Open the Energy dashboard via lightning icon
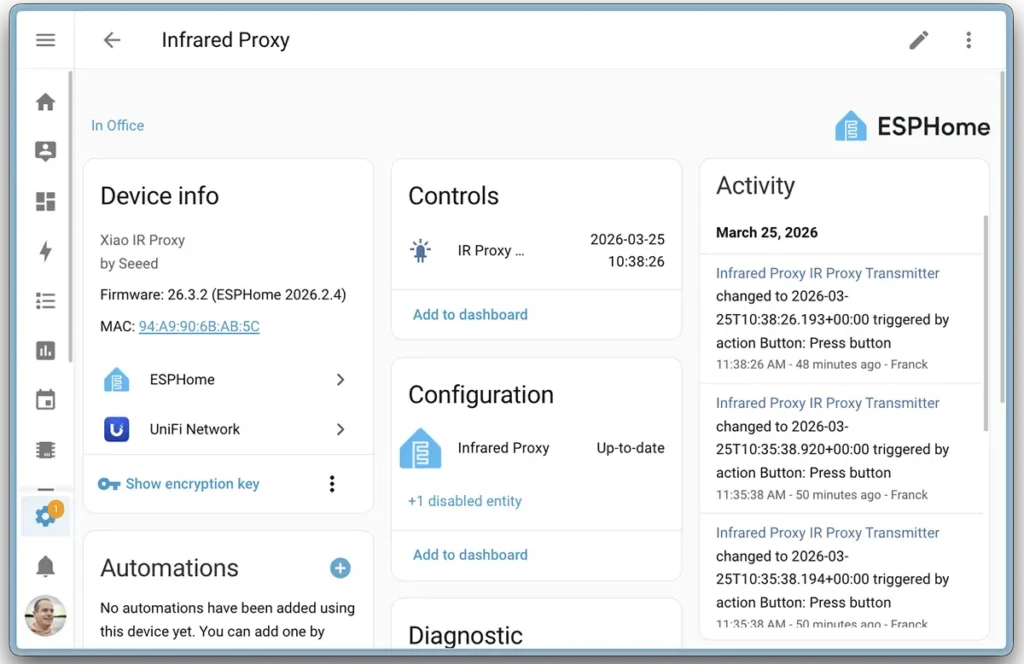This screenshot has width=1024, height=664. point(46,251)
